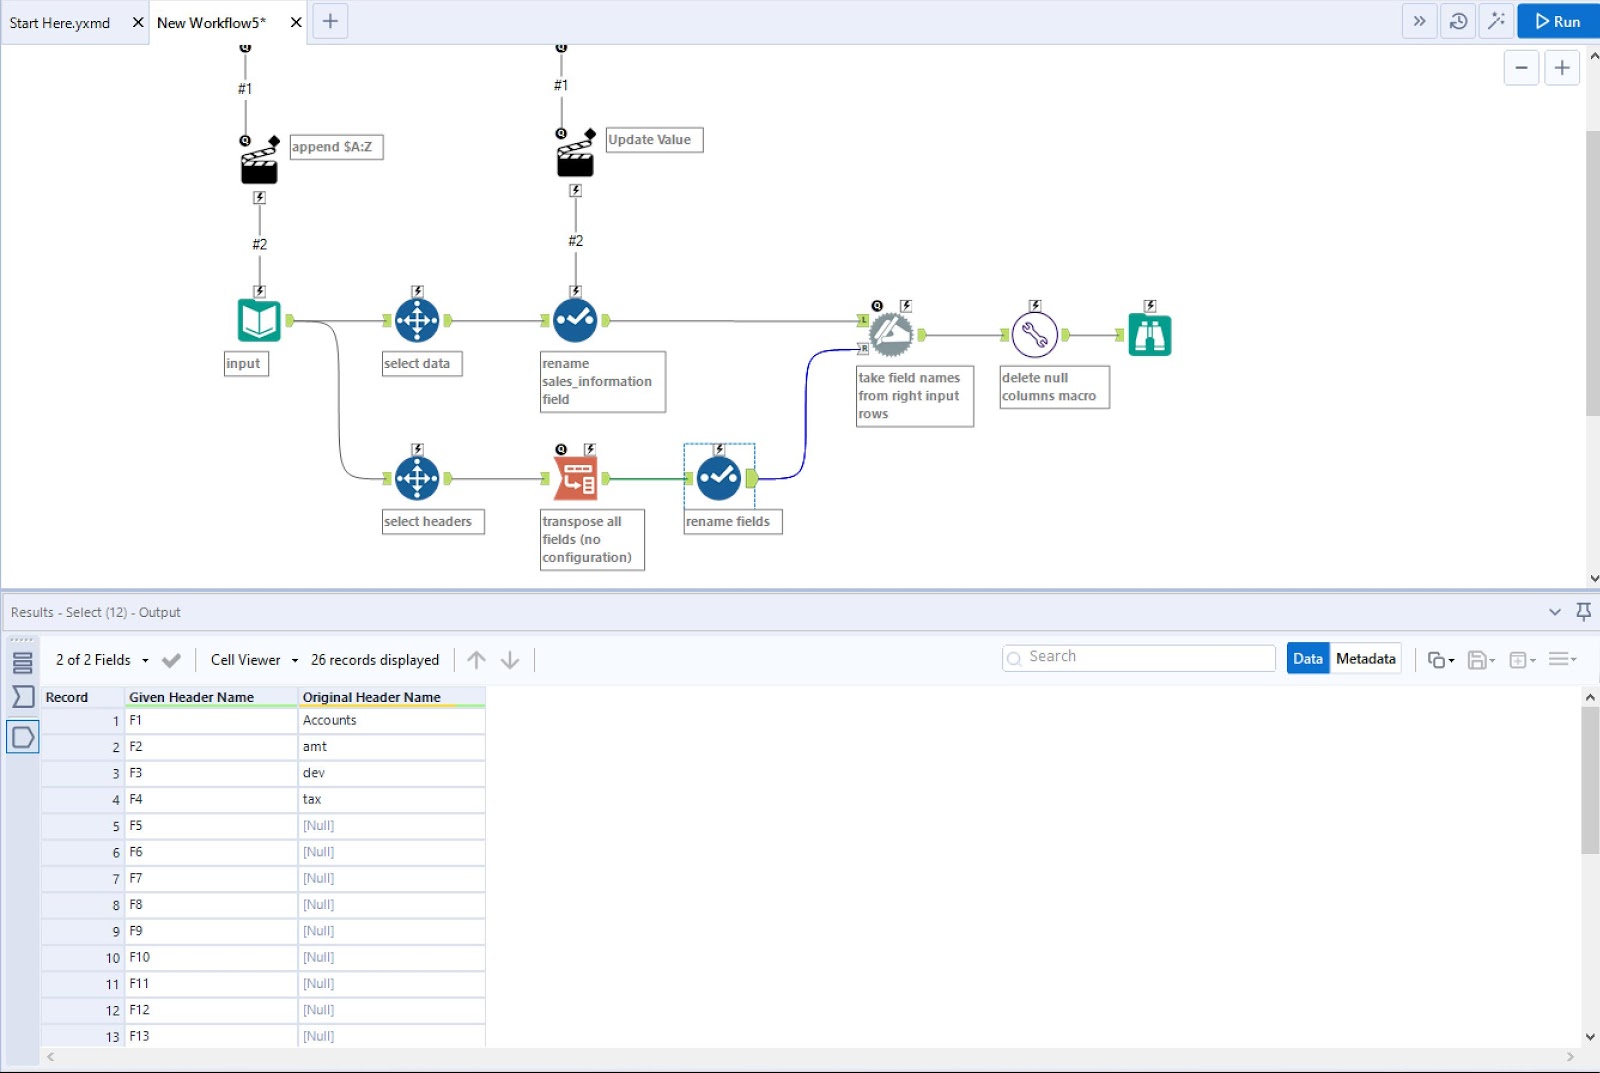Click the zoom in button on canvas
The height and width of the screenshot is (1073, 1600).
(x=1561, y=67)
